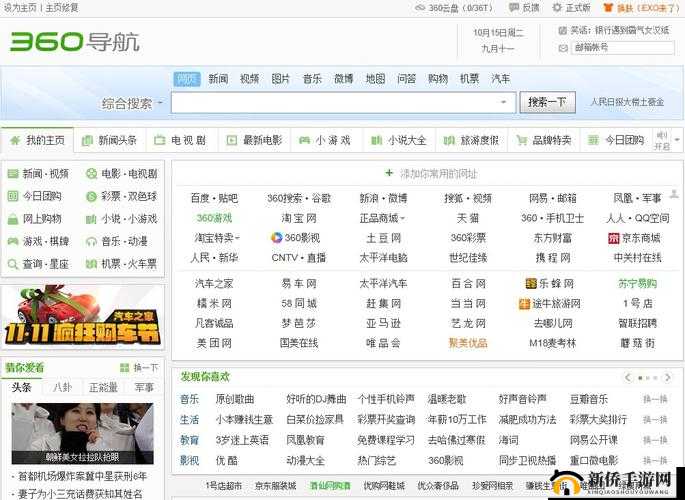Open the 11·11 疯狂购车节 banner
This screenshot has height=500, width=685.
point(83,317)
